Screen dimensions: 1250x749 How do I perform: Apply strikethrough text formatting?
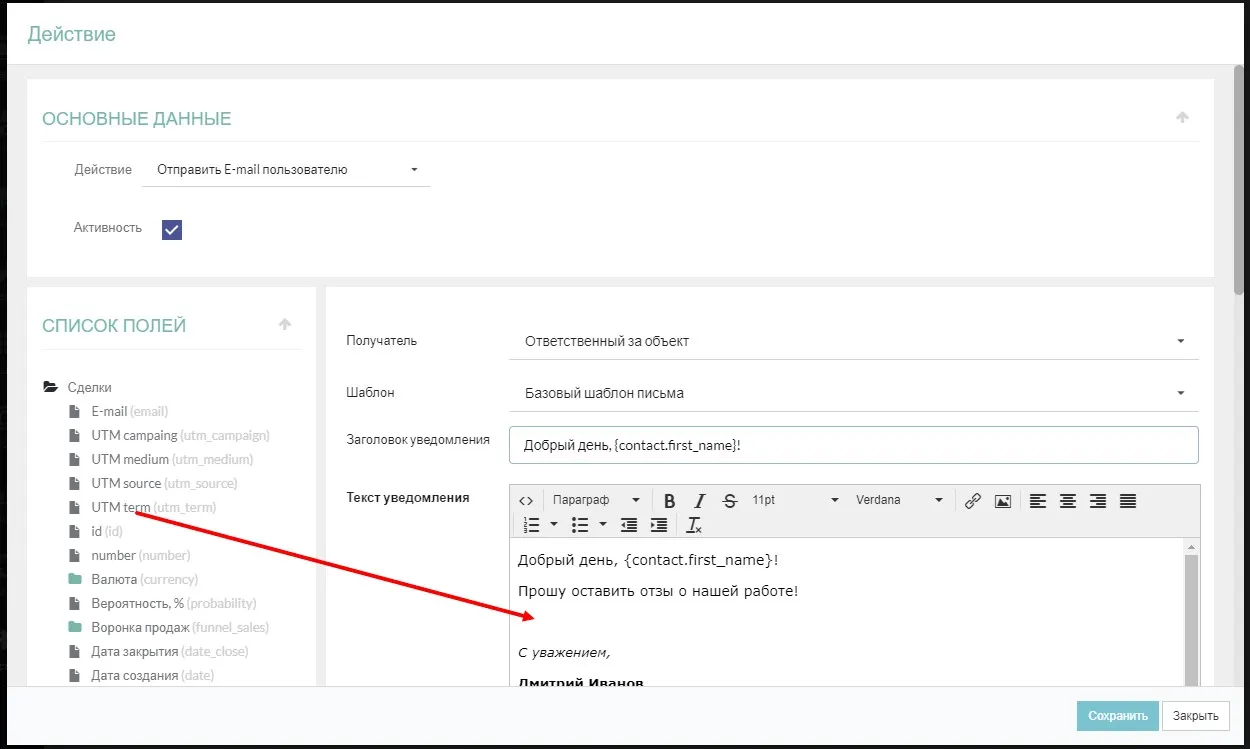click(x=729, y=501)
